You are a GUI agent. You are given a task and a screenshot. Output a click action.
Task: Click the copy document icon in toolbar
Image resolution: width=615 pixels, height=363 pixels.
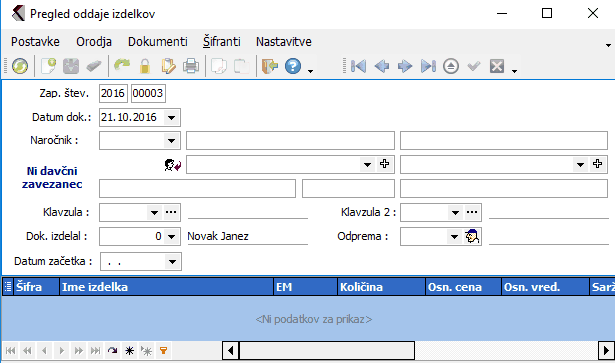pos(219,66)
